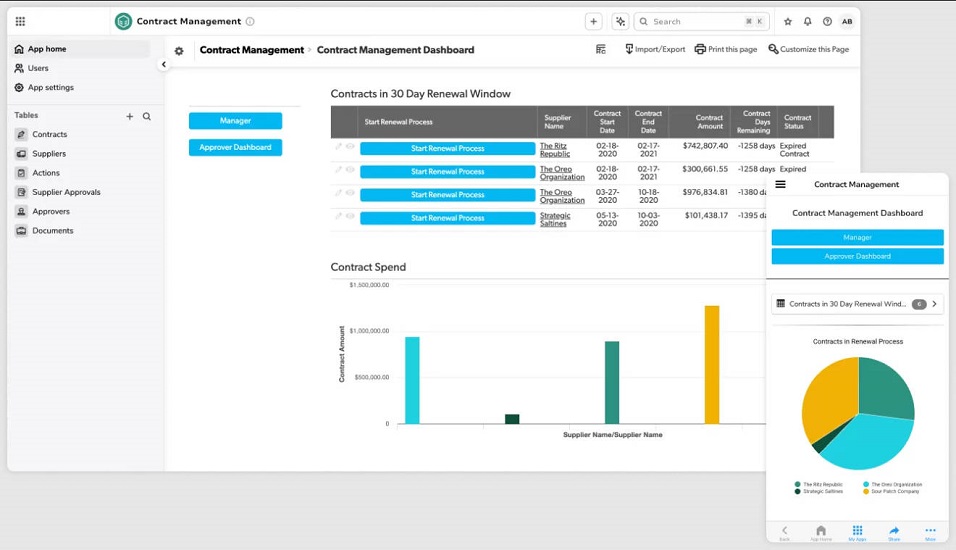Open dashboard settings gear icon
The height and width of the screenshot is (550, 956).
(x=179, y=51)
